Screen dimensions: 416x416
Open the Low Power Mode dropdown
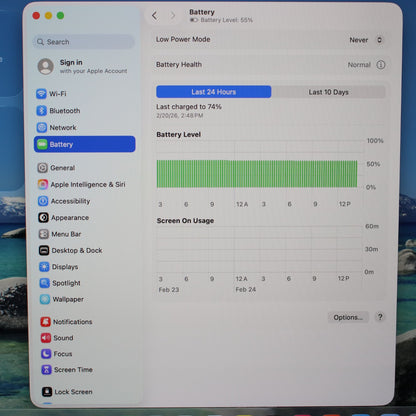click(366, 40)
